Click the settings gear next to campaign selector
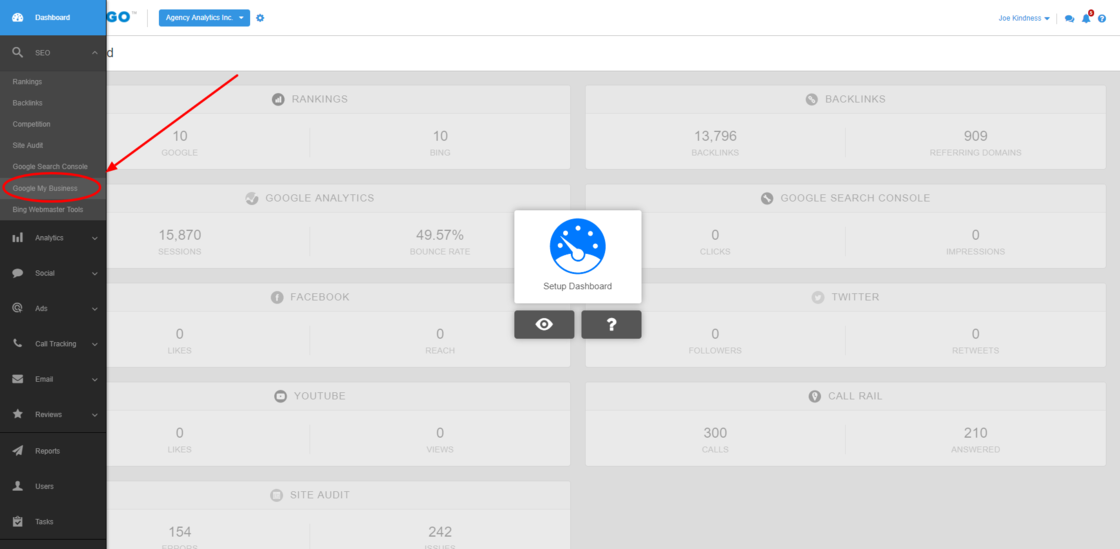Viewport: 1120px width, 549px height. 260,18
